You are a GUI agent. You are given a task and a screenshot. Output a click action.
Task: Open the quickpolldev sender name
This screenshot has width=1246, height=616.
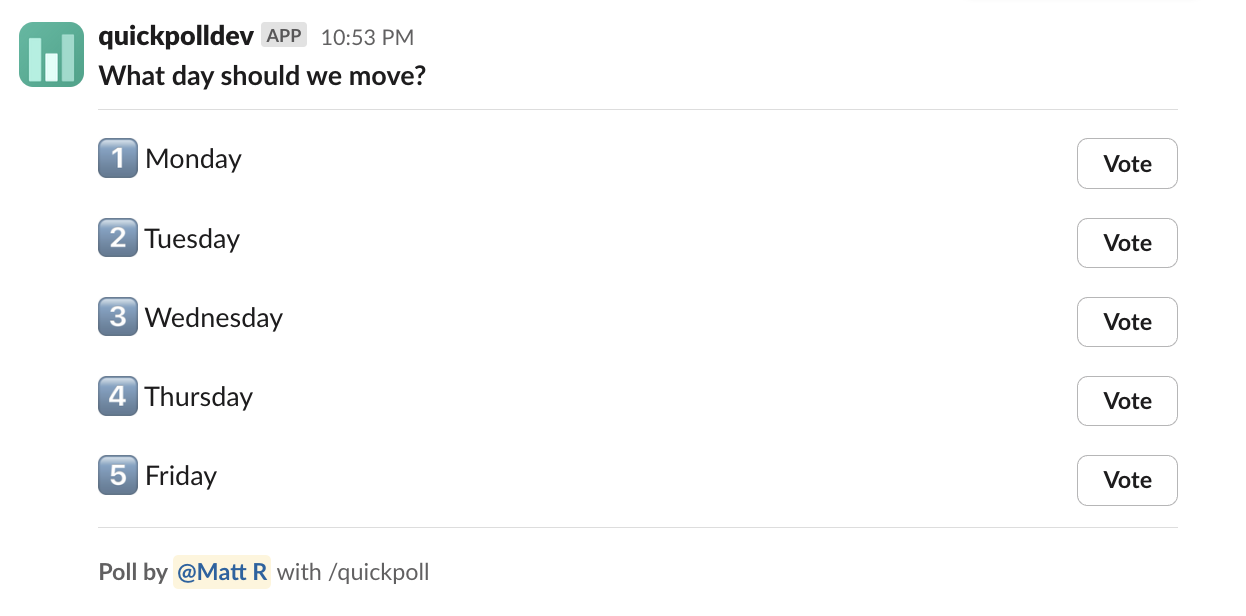pos(176,36)
